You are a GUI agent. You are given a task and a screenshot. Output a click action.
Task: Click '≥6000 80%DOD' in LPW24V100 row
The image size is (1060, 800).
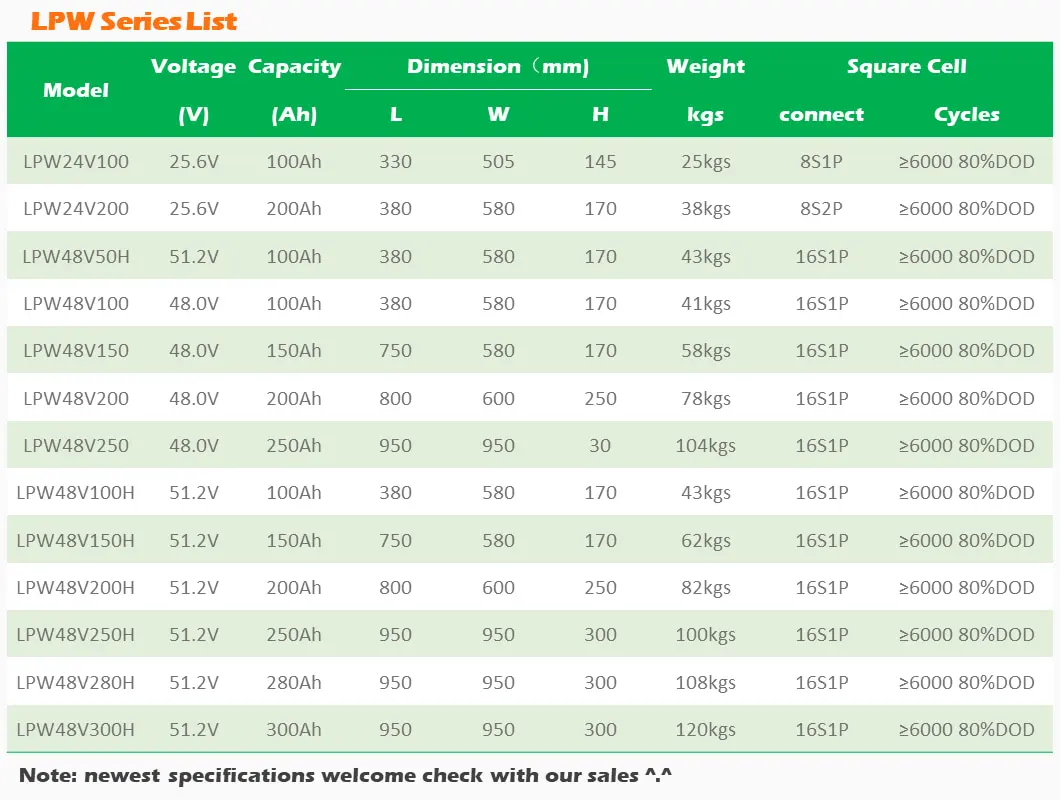(967, 162)
